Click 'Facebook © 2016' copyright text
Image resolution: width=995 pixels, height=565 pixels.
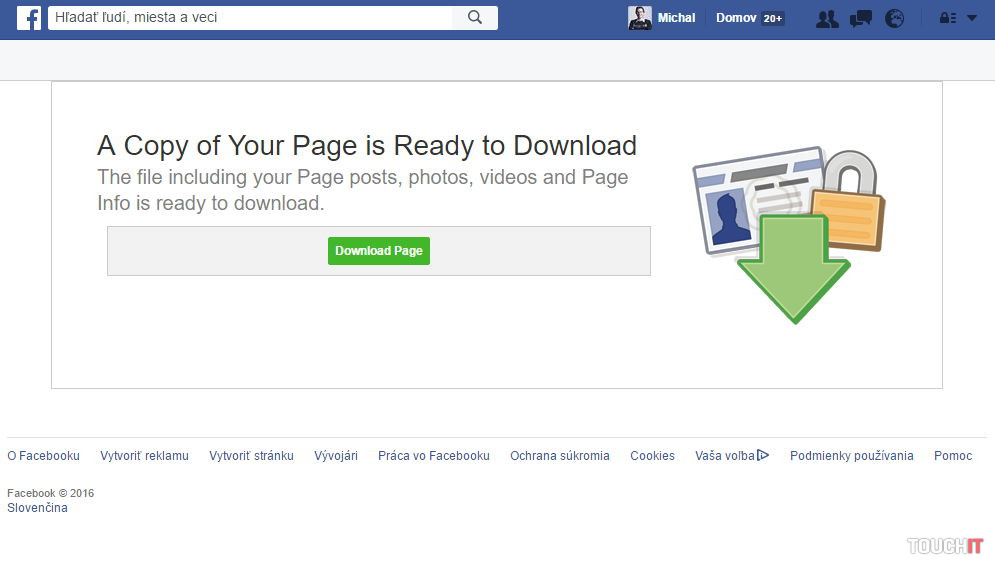coord(50,493)
